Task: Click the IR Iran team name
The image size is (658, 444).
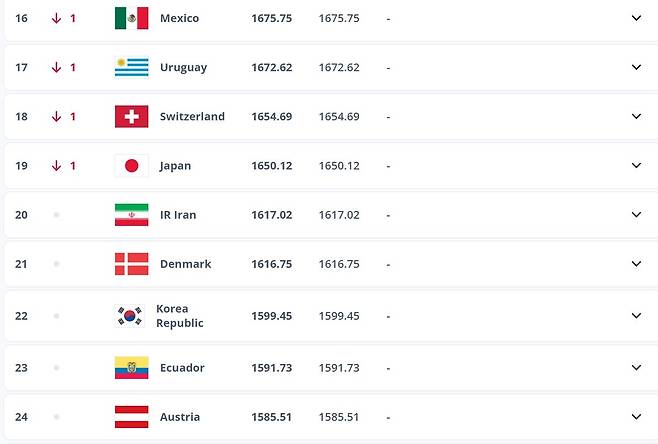Action: [x=178, y=215]
